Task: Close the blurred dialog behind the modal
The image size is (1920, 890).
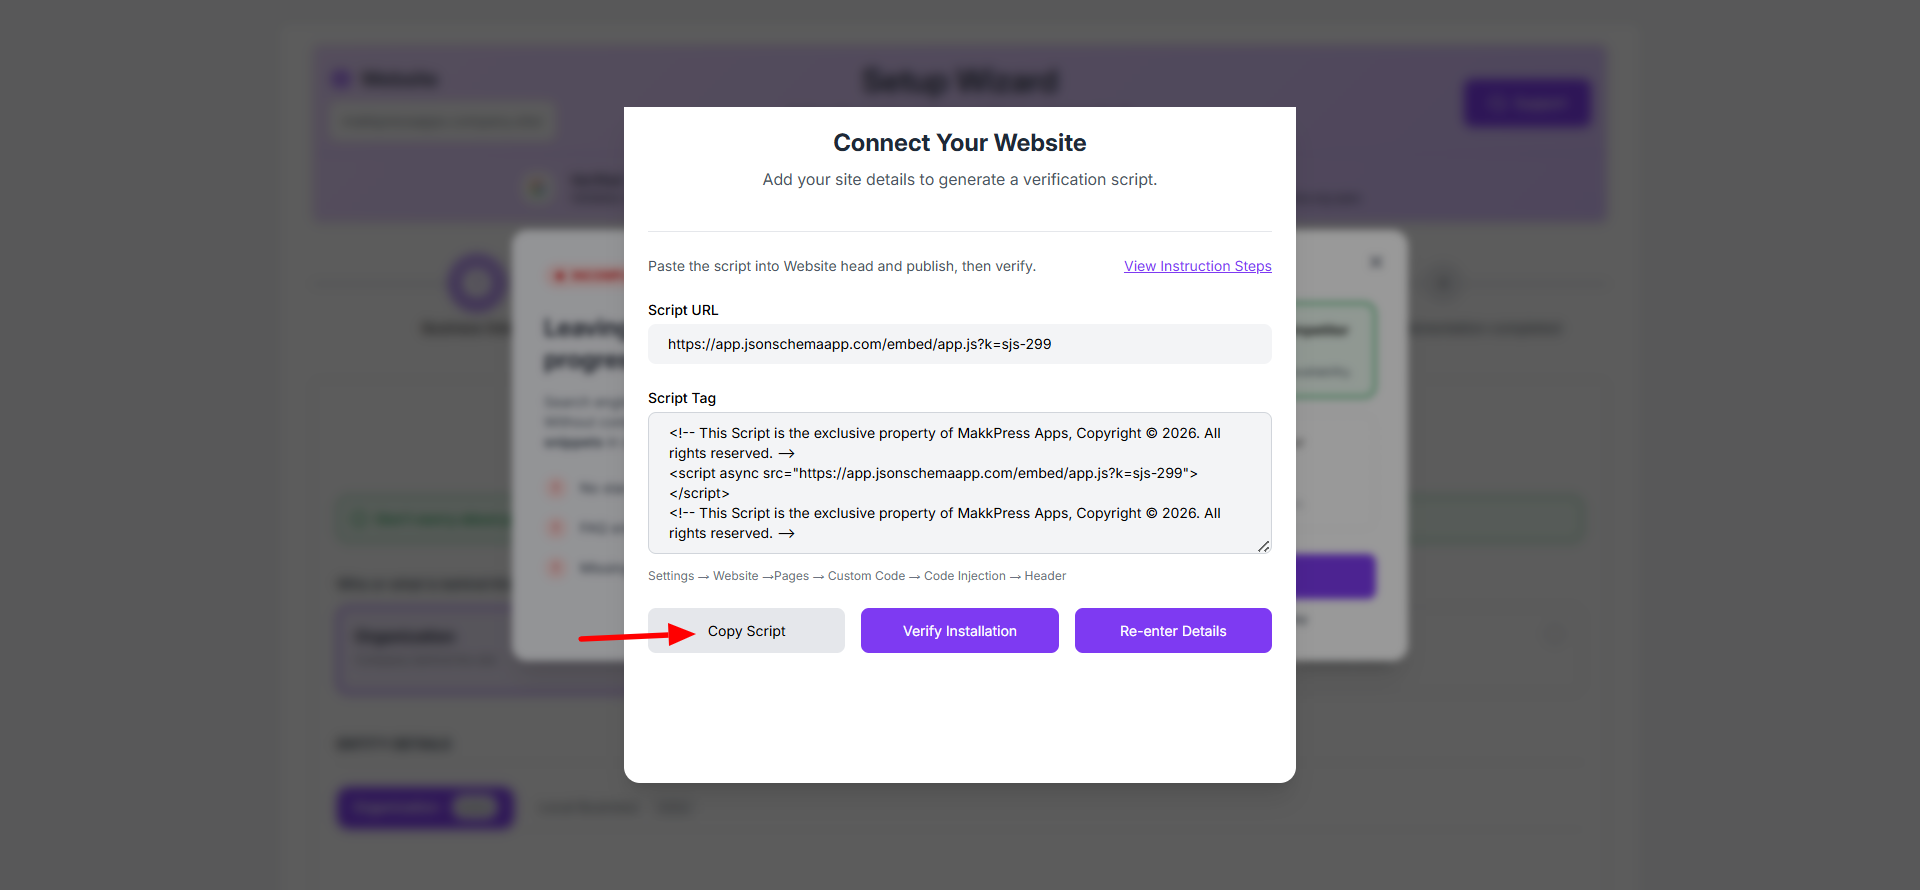Action: 1376,262
